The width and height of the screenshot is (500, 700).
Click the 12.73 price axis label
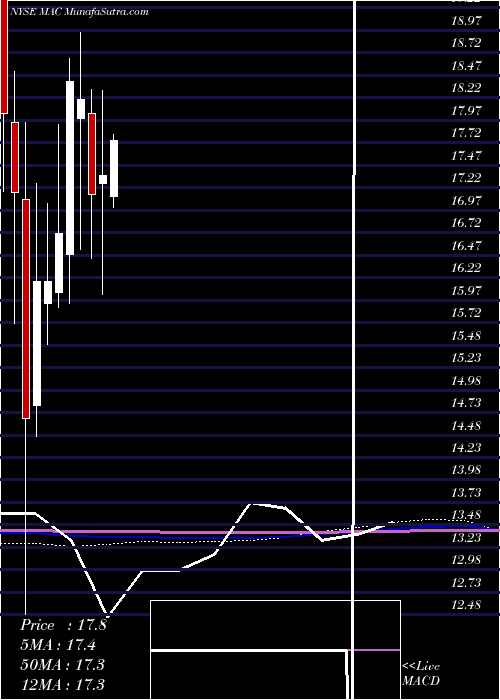[x=466, y=583]
